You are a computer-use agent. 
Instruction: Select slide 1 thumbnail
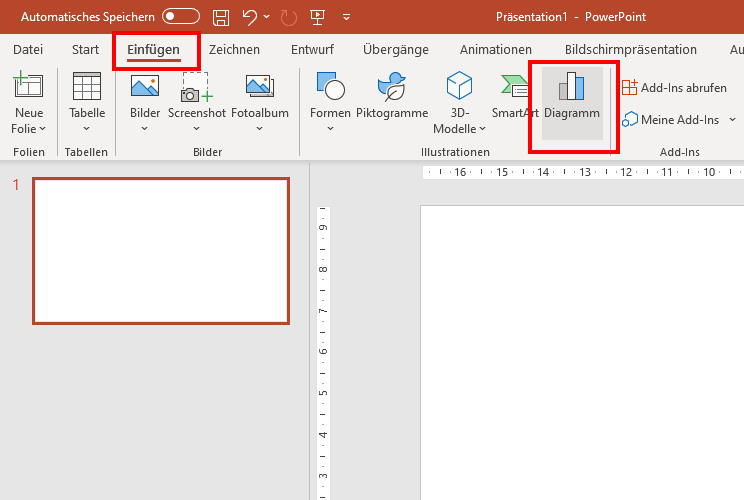pos(161,251)
